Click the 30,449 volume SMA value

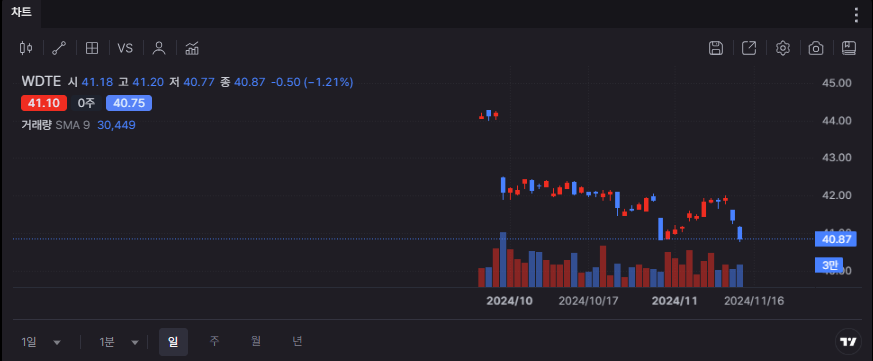[x=116, y=125]
